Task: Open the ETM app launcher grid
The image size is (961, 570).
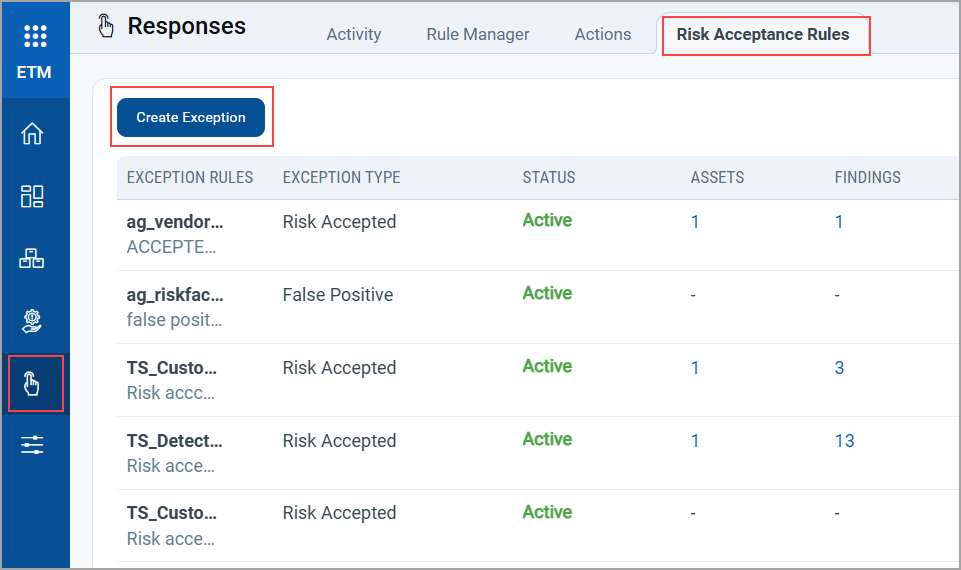Action: [x=35, y=36]
